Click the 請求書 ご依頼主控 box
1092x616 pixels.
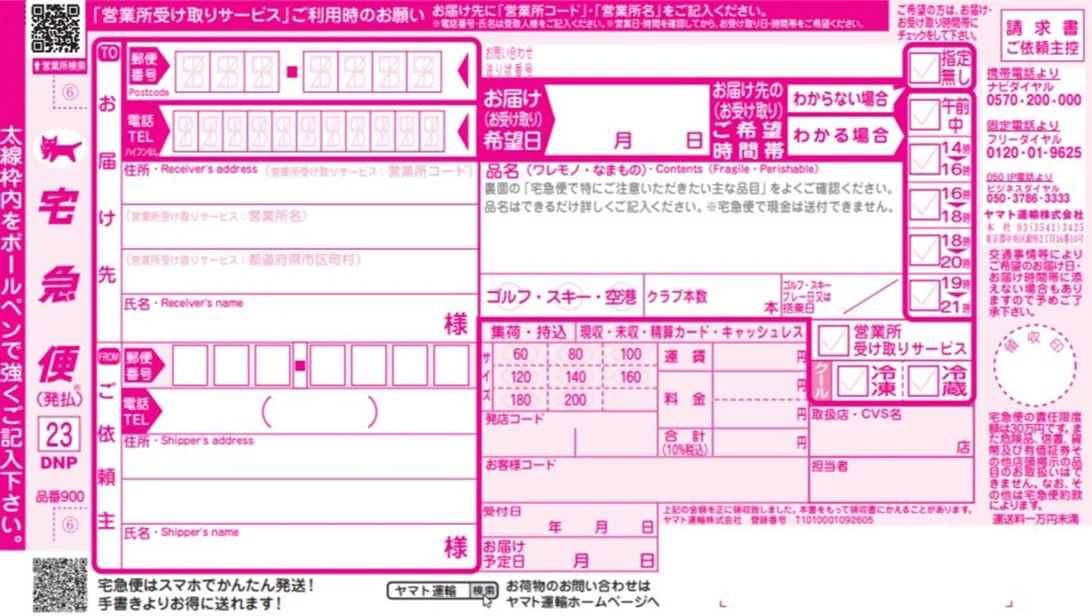(x=1042, y=37)
